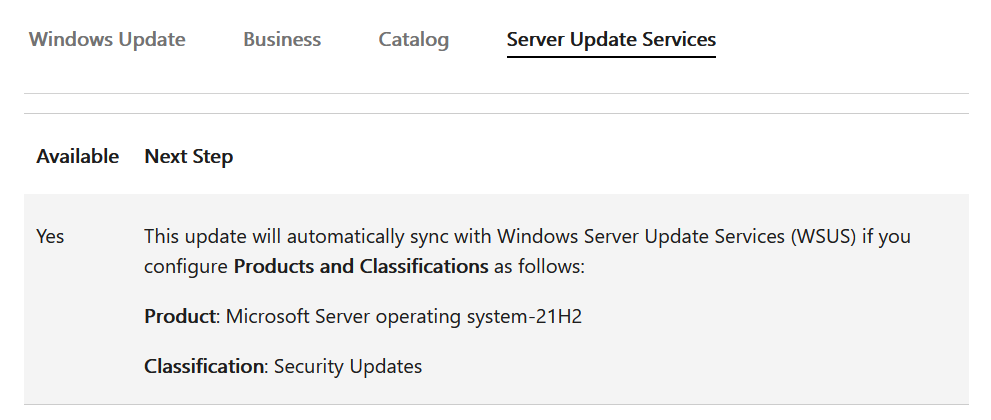991x420 pixels.
Task: Click the Server Update Services tab
Action: point(611,40)
